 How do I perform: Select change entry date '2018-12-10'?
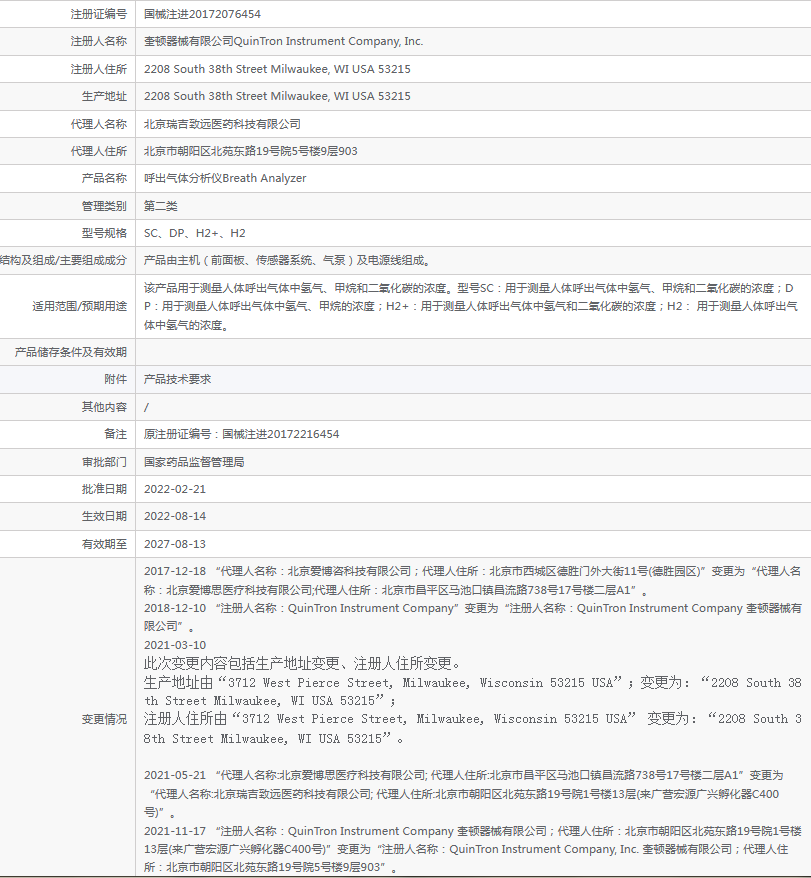175,608
